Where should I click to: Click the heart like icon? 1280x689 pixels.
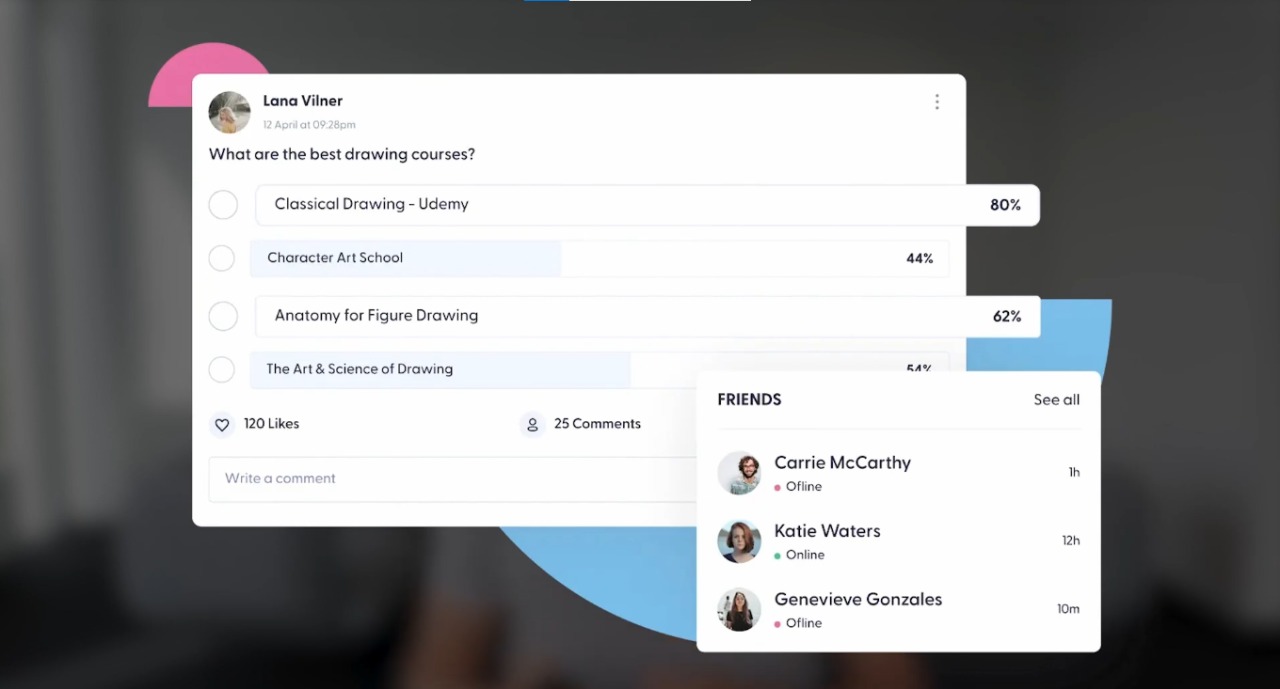(x=222, y=425)
